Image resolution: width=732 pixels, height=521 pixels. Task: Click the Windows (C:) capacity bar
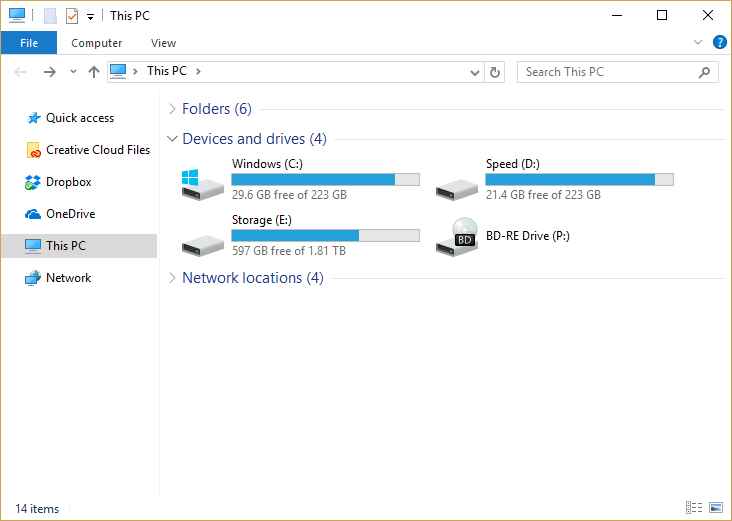tap(325, 180)
